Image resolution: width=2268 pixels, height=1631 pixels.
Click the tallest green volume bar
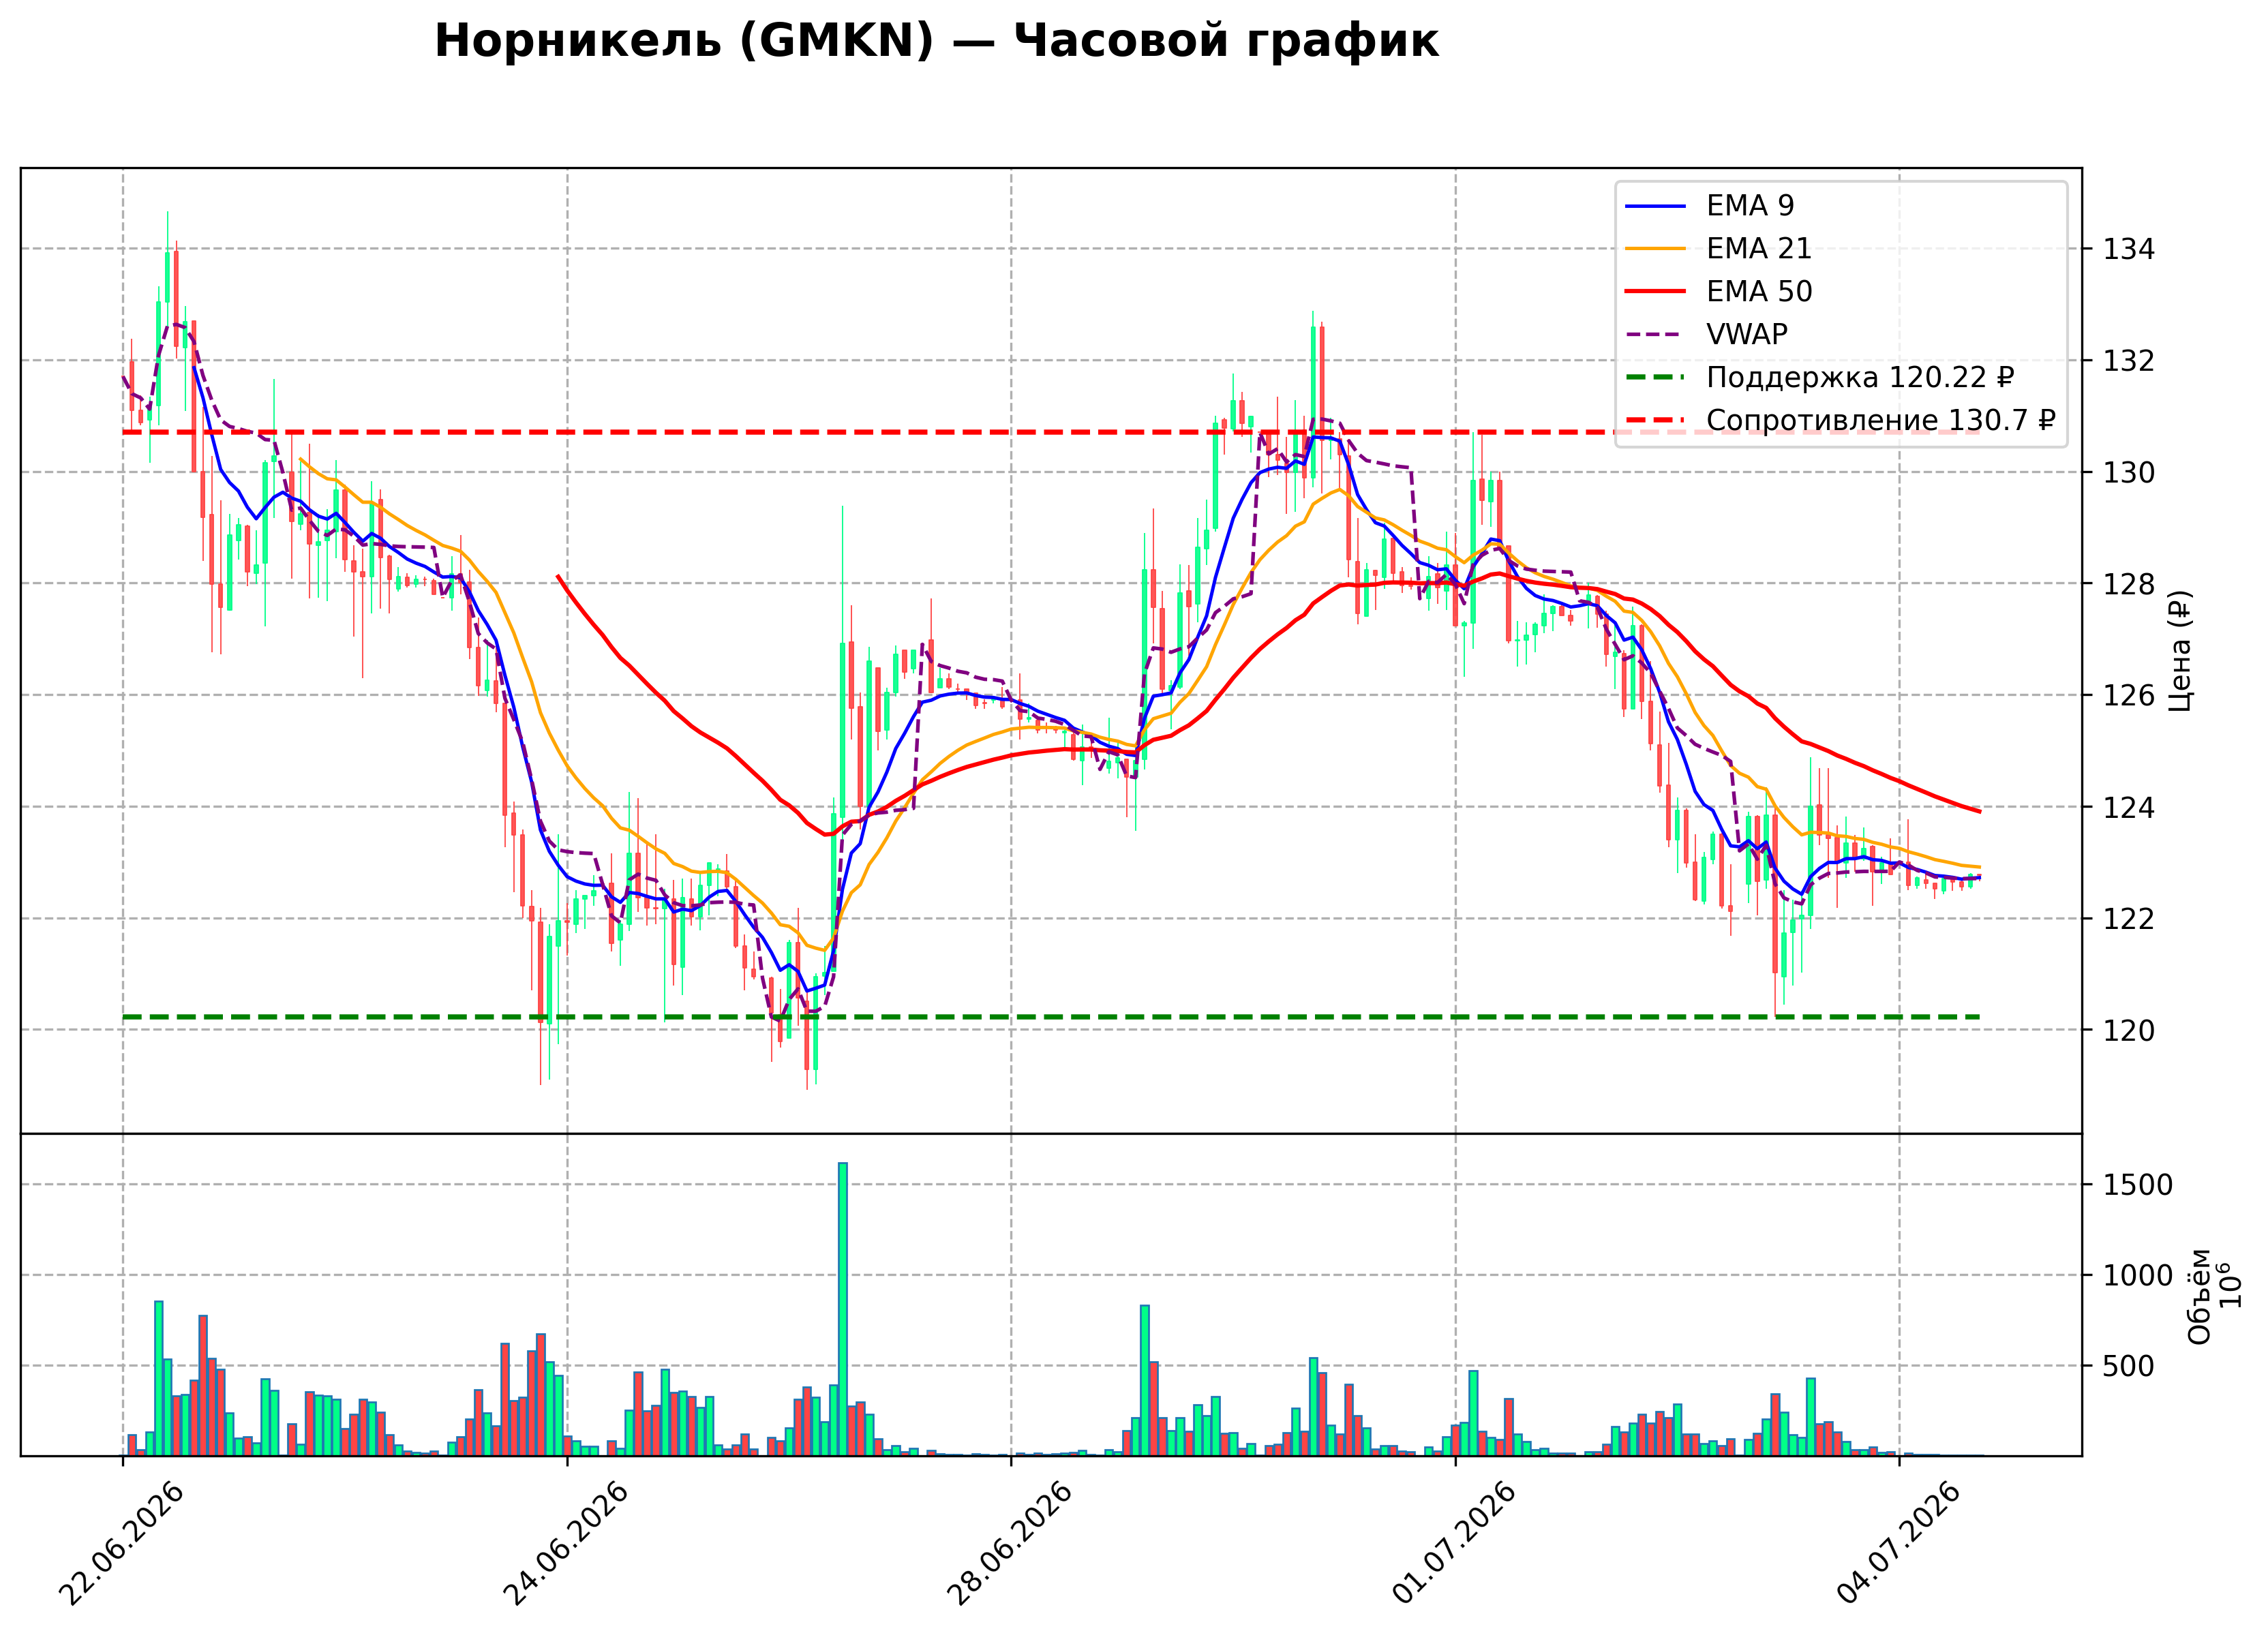843,1309
